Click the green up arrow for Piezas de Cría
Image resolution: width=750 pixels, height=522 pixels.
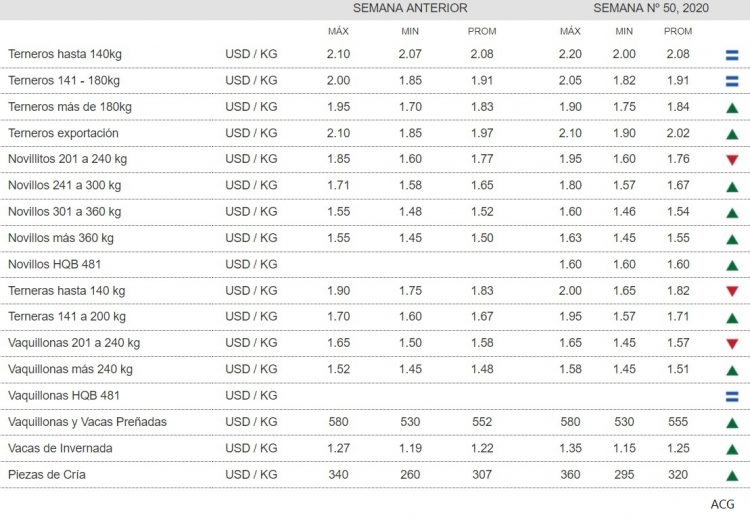(731, 476)
